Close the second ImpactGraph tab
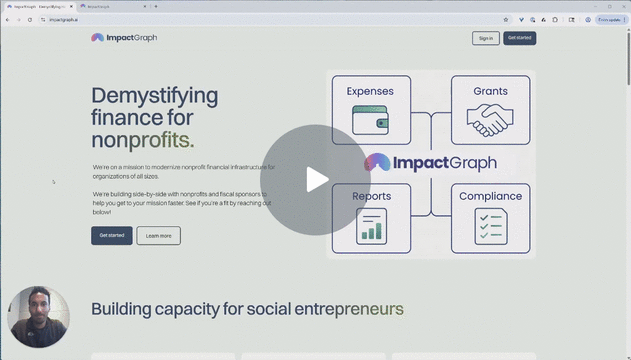The height and width of the screenshot is (360, 631). point(145,6)
